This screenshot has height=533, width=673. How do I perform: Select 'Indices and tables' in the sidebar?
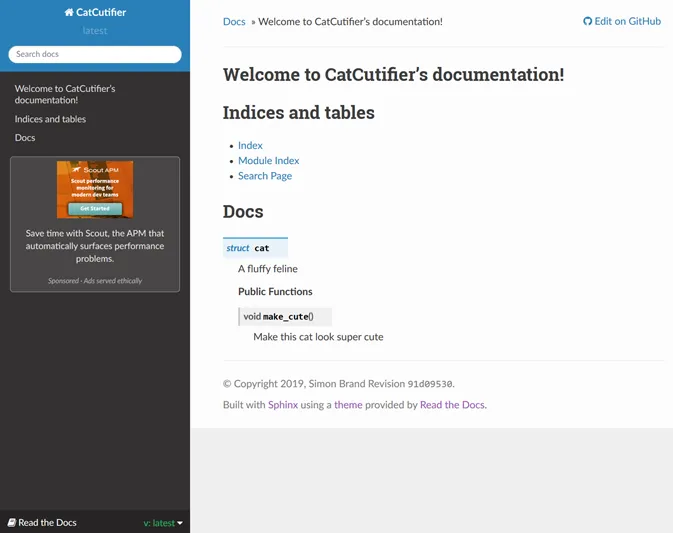(50, 119)
